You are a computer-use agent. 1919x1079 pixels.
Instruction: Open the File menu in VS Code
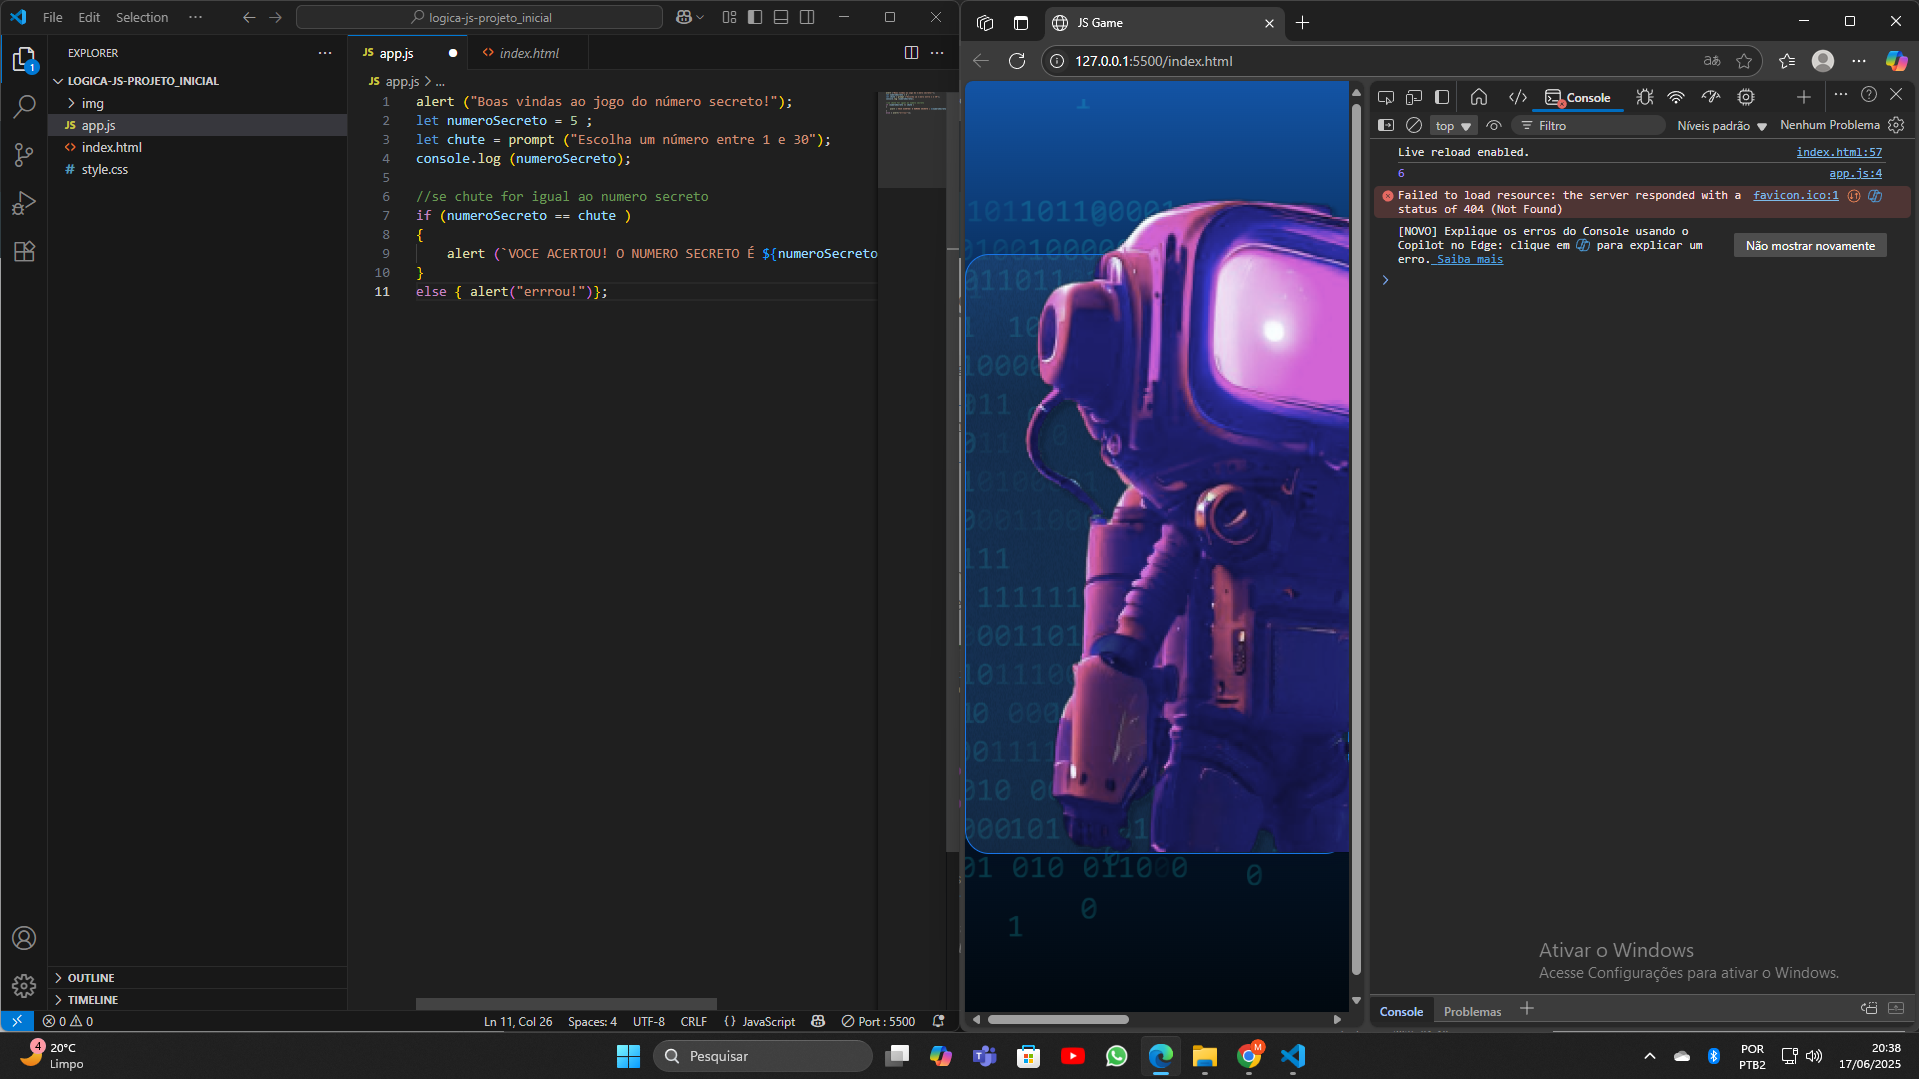[x=52, y=17]
